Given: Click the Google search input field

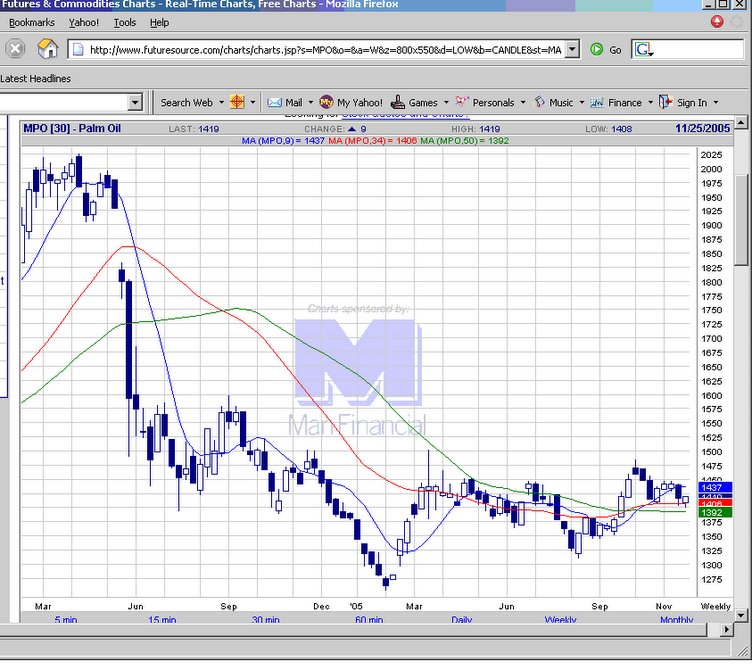Looking at the screenshot, I should pos(699,49).
